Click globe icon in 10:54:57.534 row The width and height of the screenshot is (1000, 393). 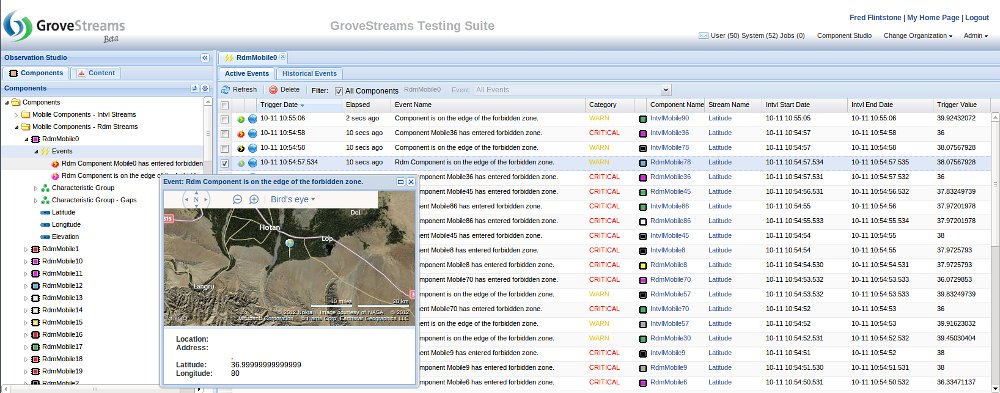(253, 163)
